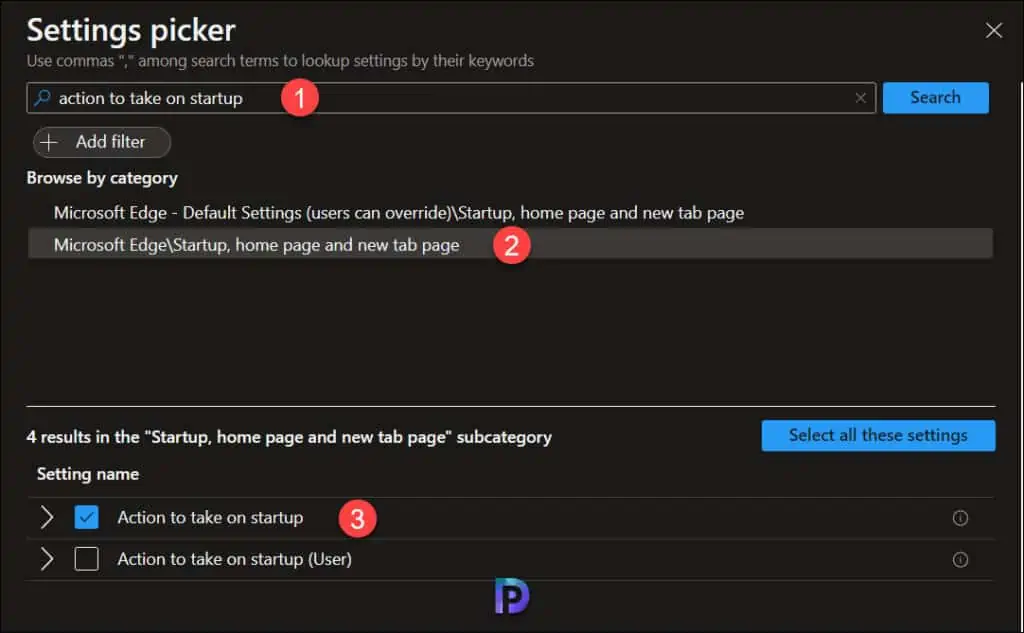Expand the Action to take on startup row
1024x633 pixels.
46,517
